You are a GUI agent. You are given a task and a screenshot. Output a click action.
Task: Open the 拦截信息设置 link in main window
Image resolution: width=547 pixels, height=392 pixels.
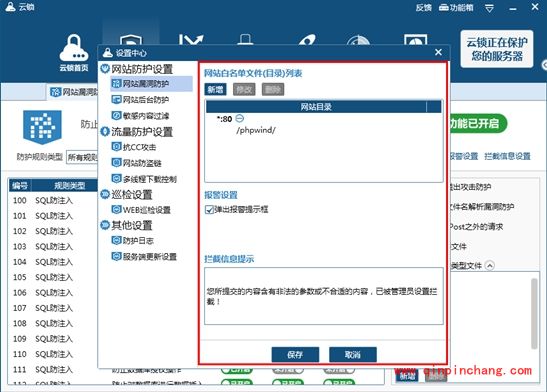[508, 156]
